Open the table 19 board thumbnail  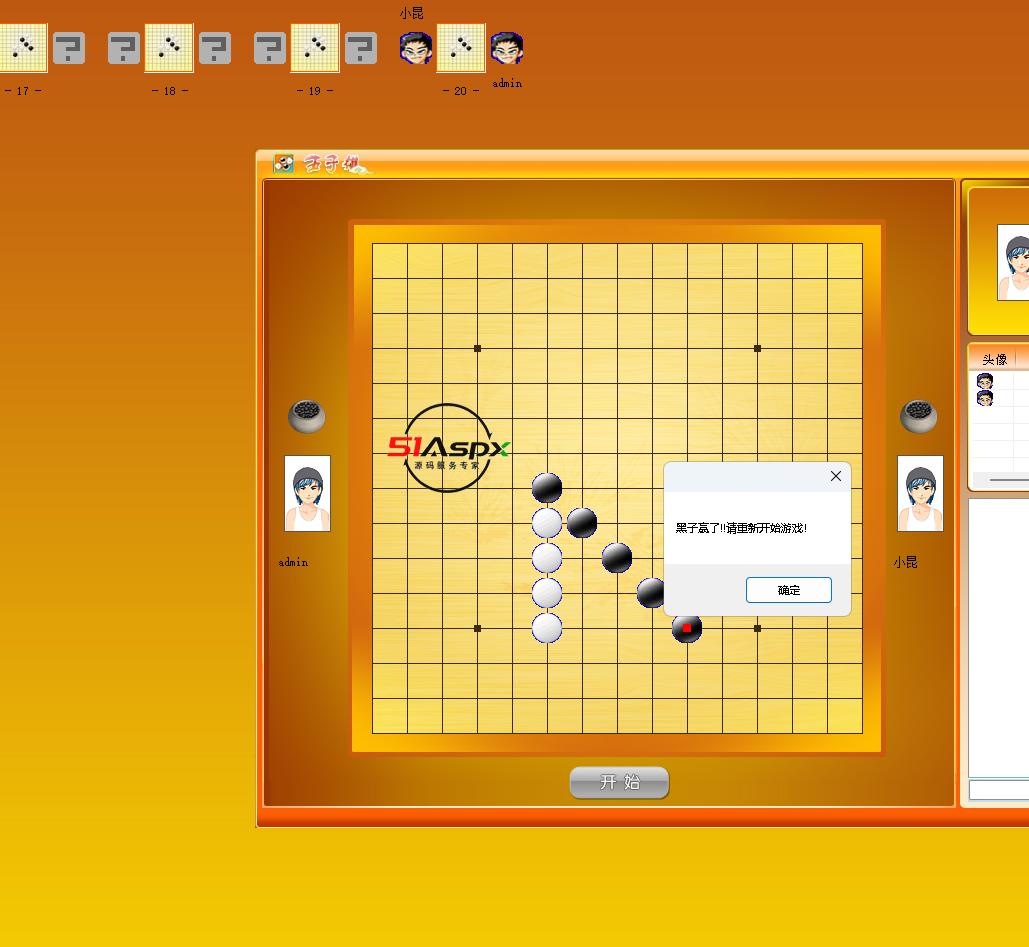[315, 47]
